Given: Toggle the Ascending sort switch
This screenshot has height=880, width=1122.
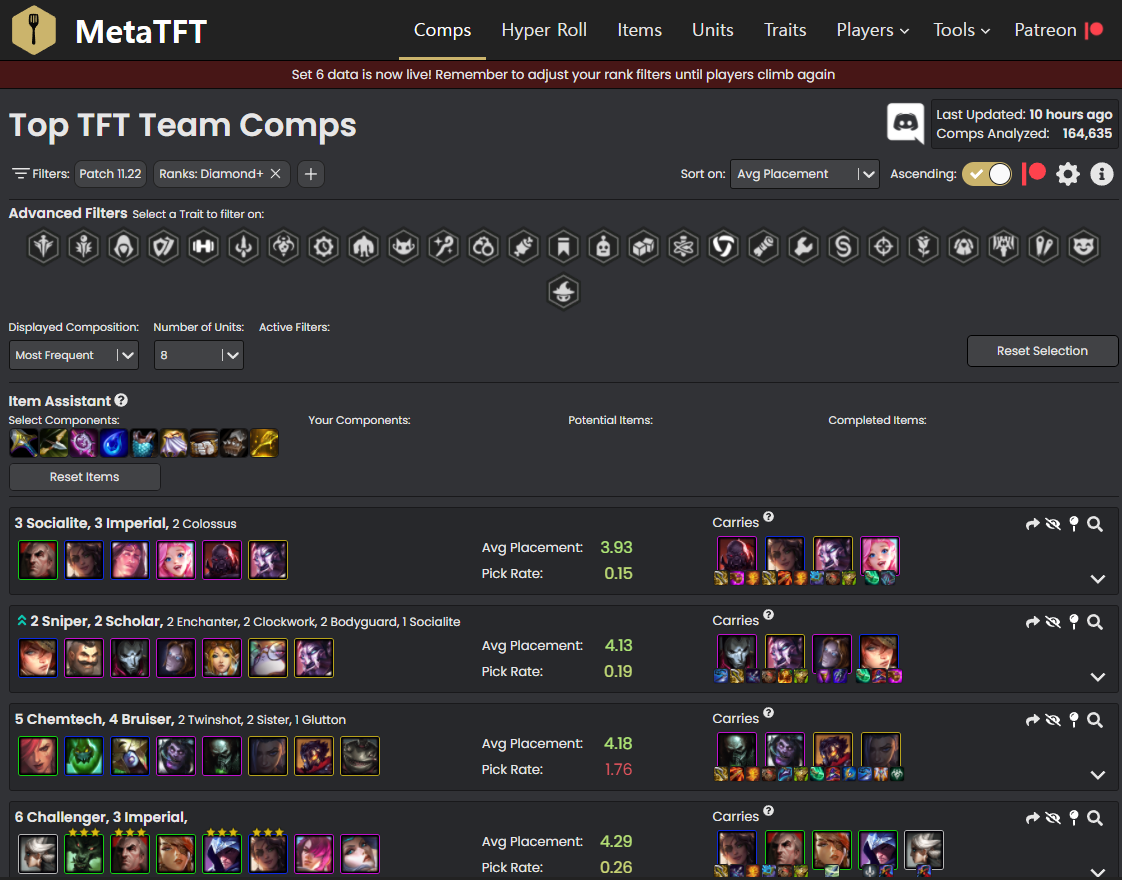Looking at the screenshot, I should [x=987, y=174].
